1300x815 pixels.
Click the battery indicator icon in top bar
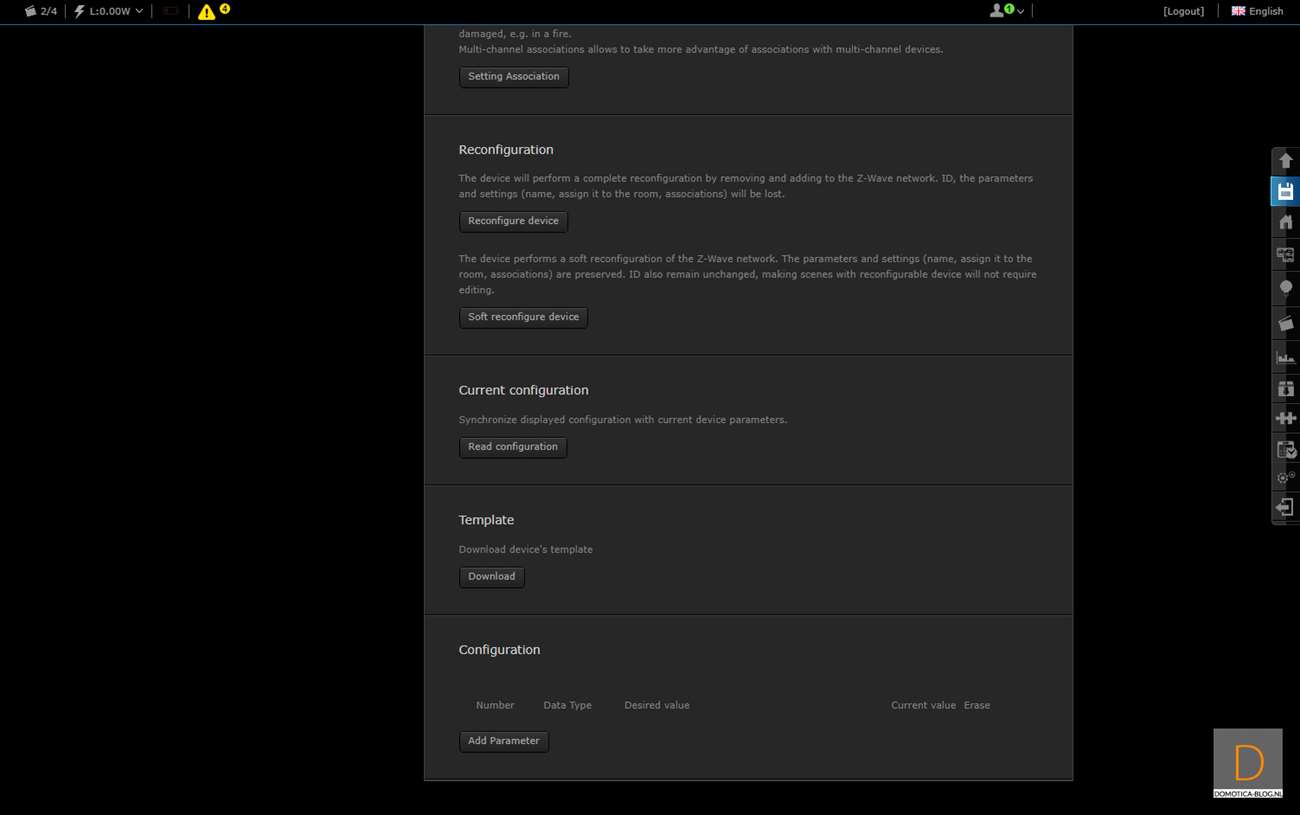click(x=170, y=11)
